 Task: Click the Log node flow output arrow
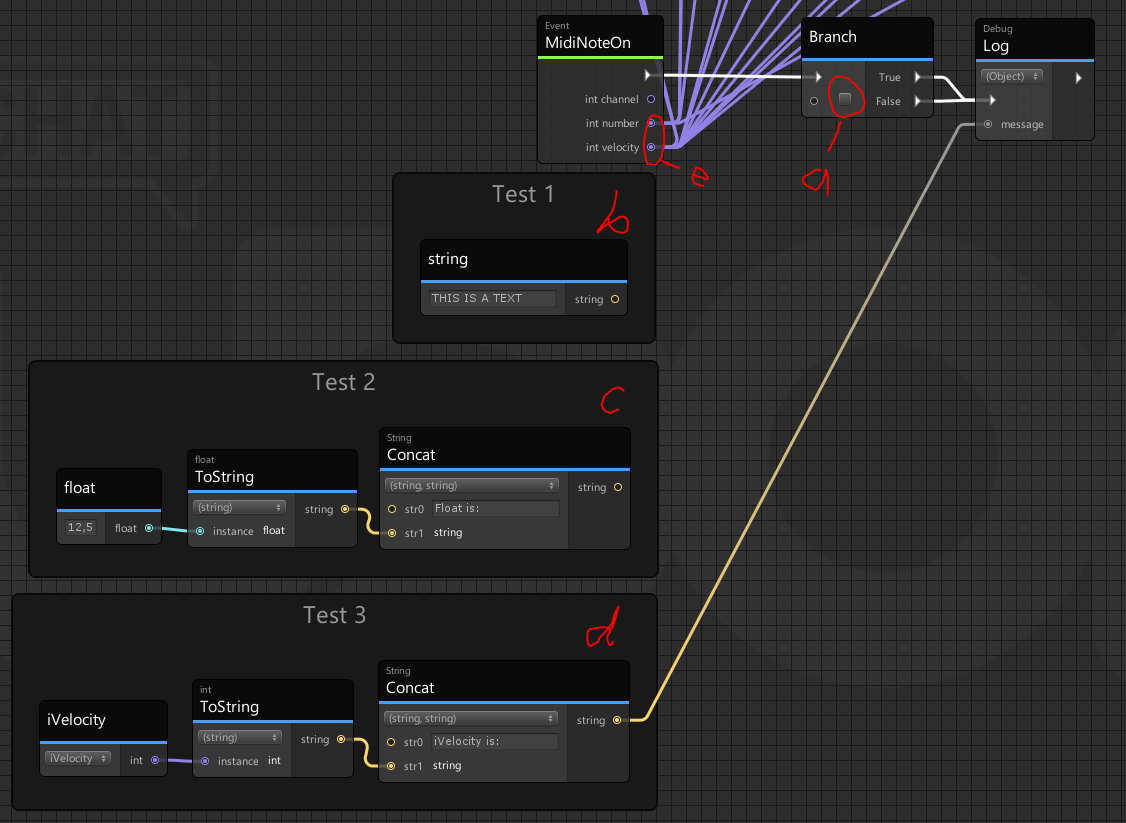(x=1078, y=77)
